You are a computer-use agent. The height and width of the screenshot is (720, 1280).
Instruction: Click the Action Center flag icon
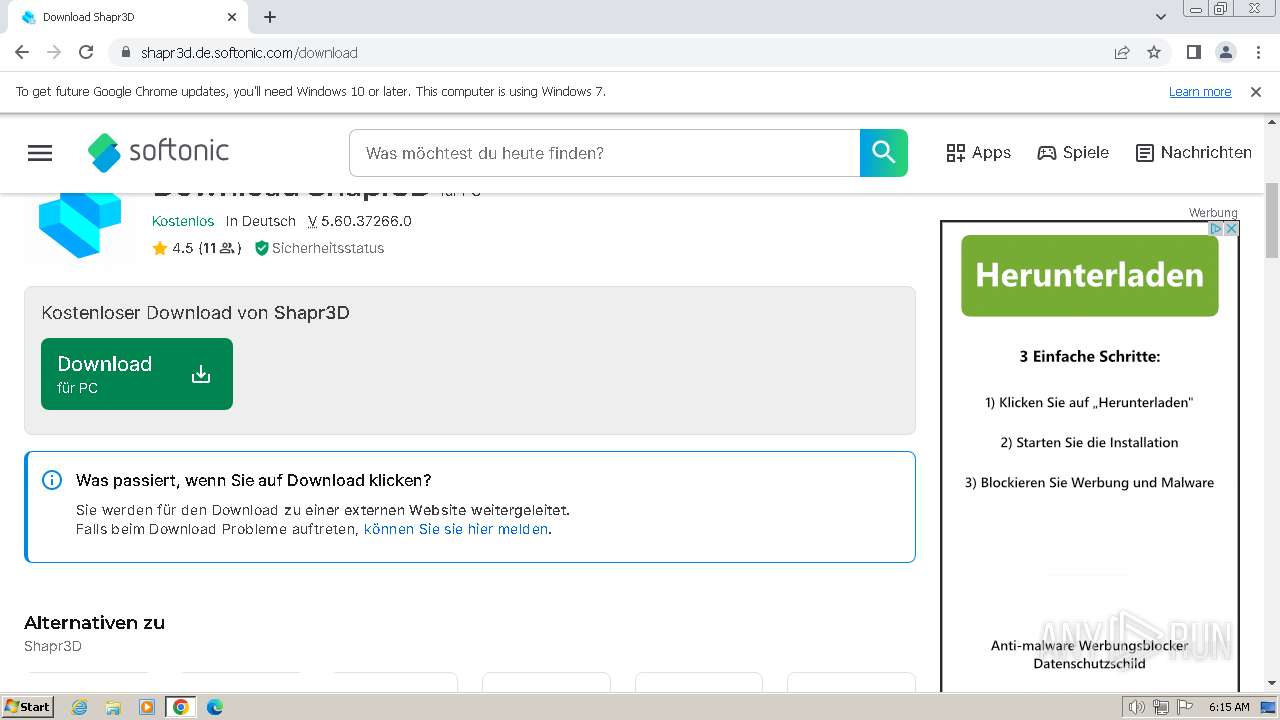1184,707
